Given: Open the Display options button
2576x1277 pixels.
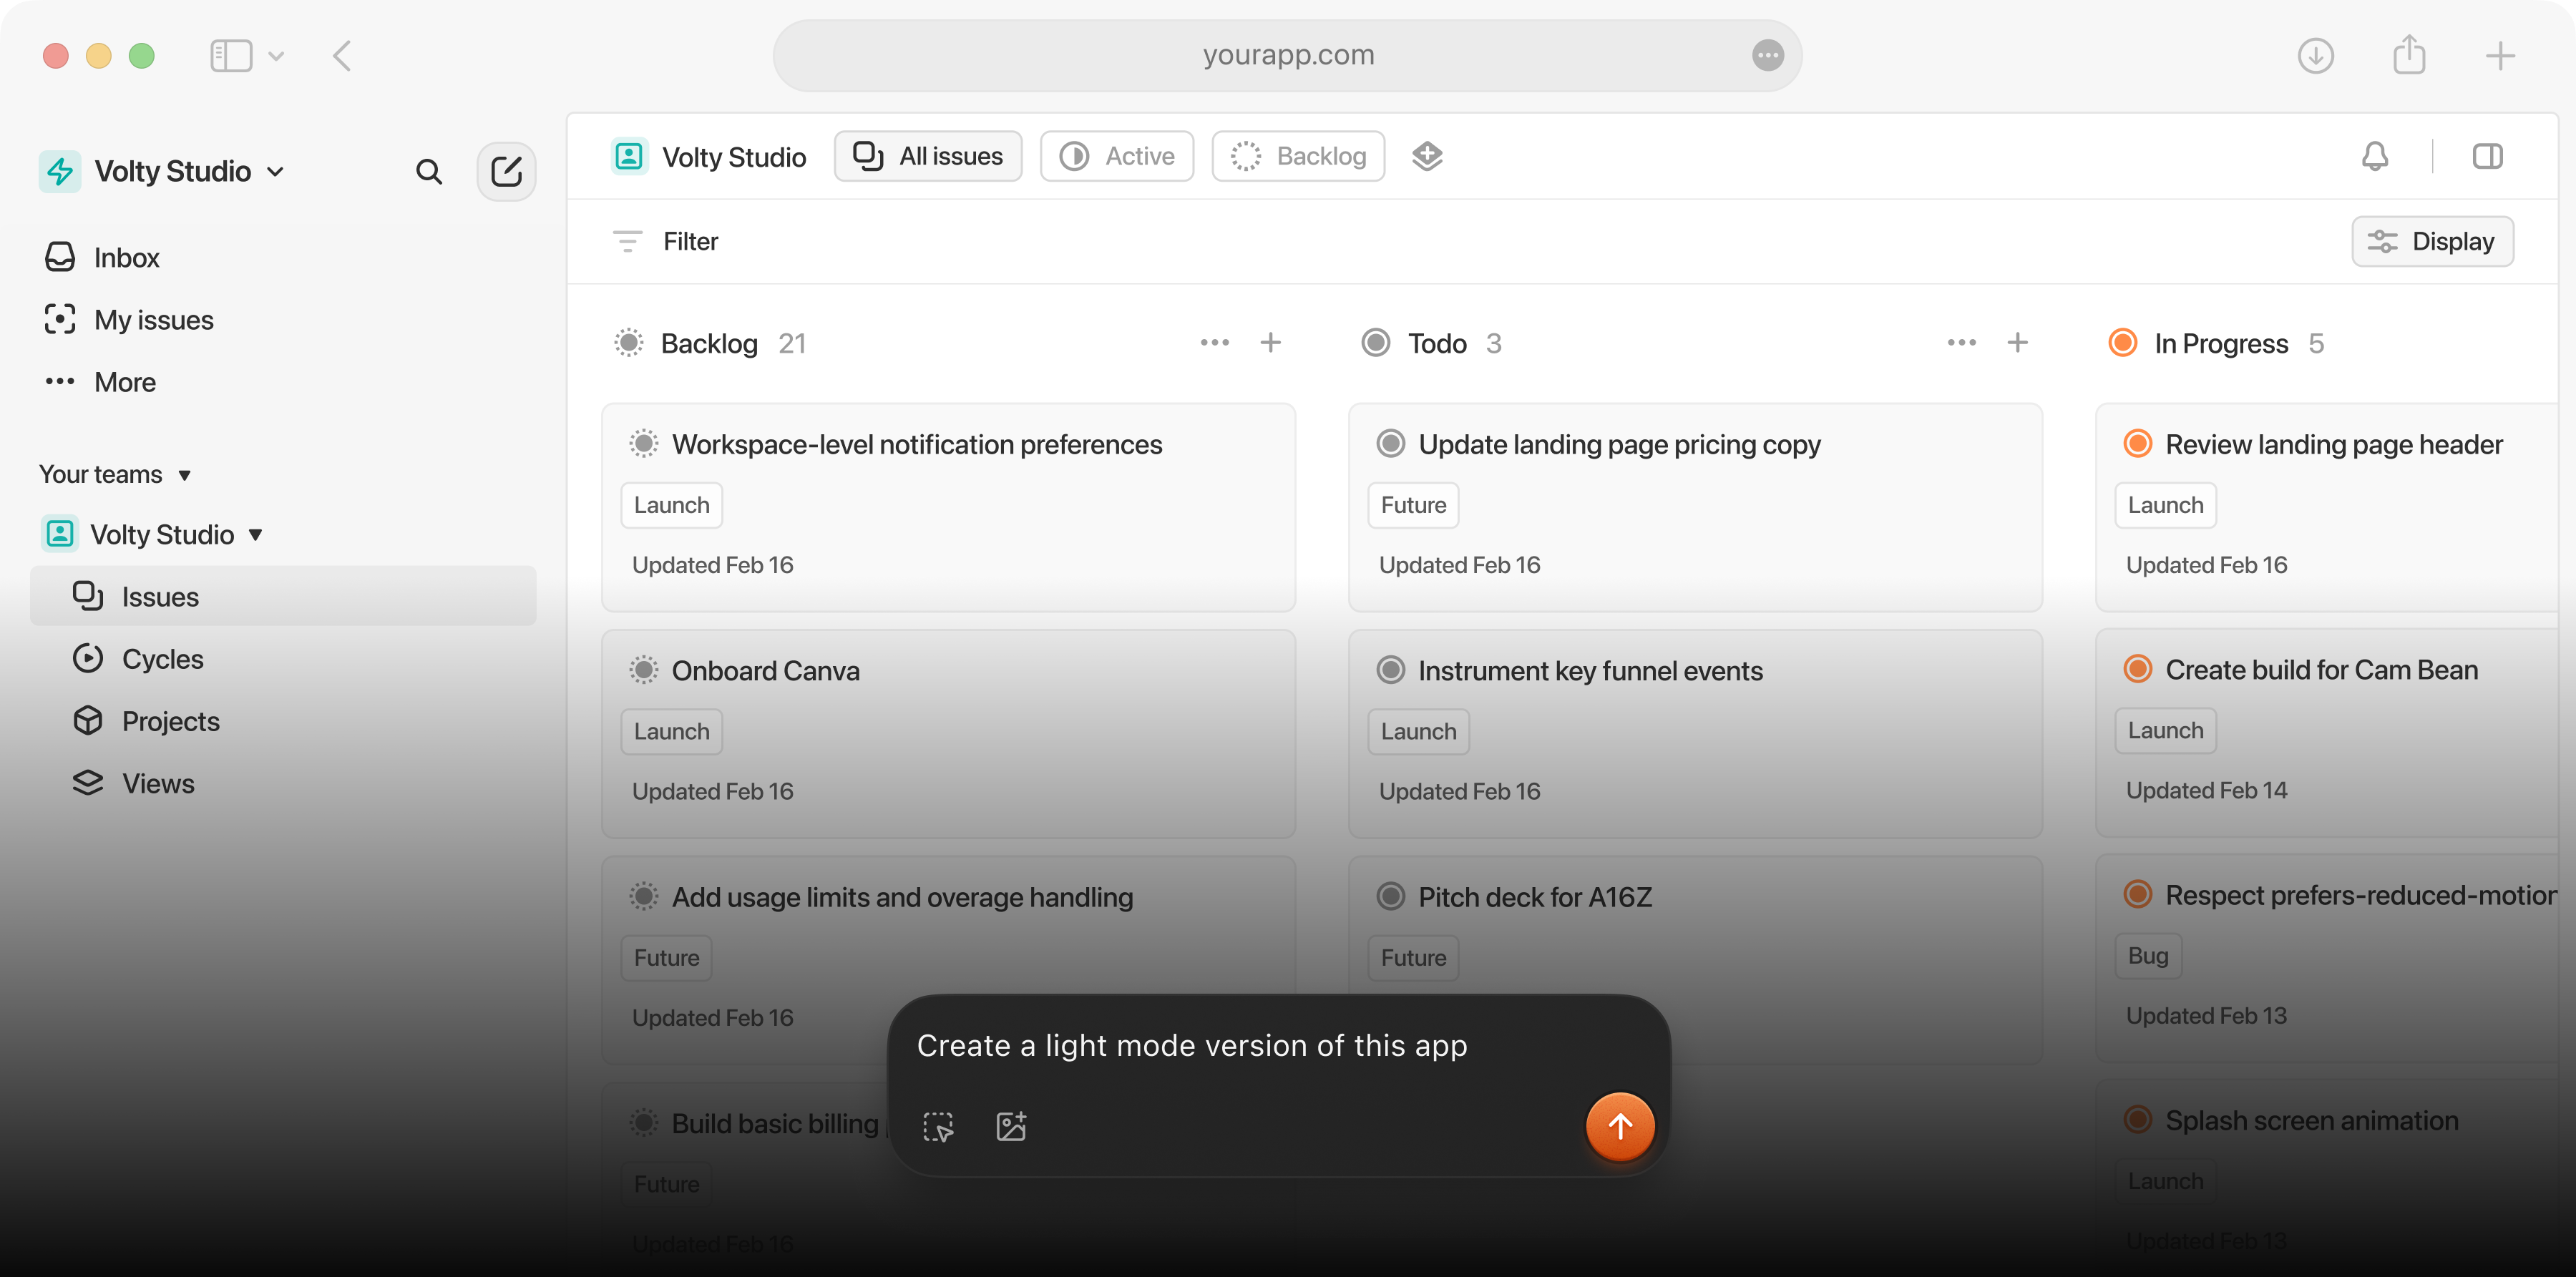Looking at the screenshot, I should [x=2432, y=241].
